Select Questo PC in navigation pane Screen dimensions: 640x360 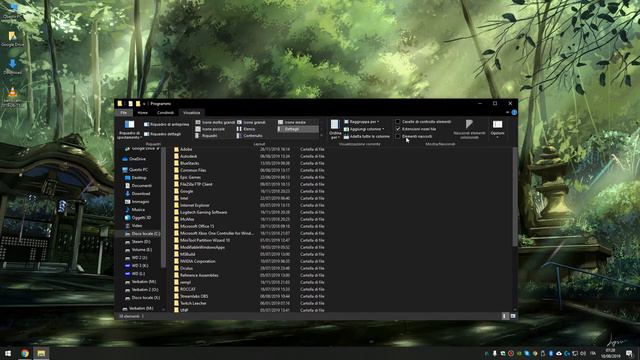coord(136,170)
